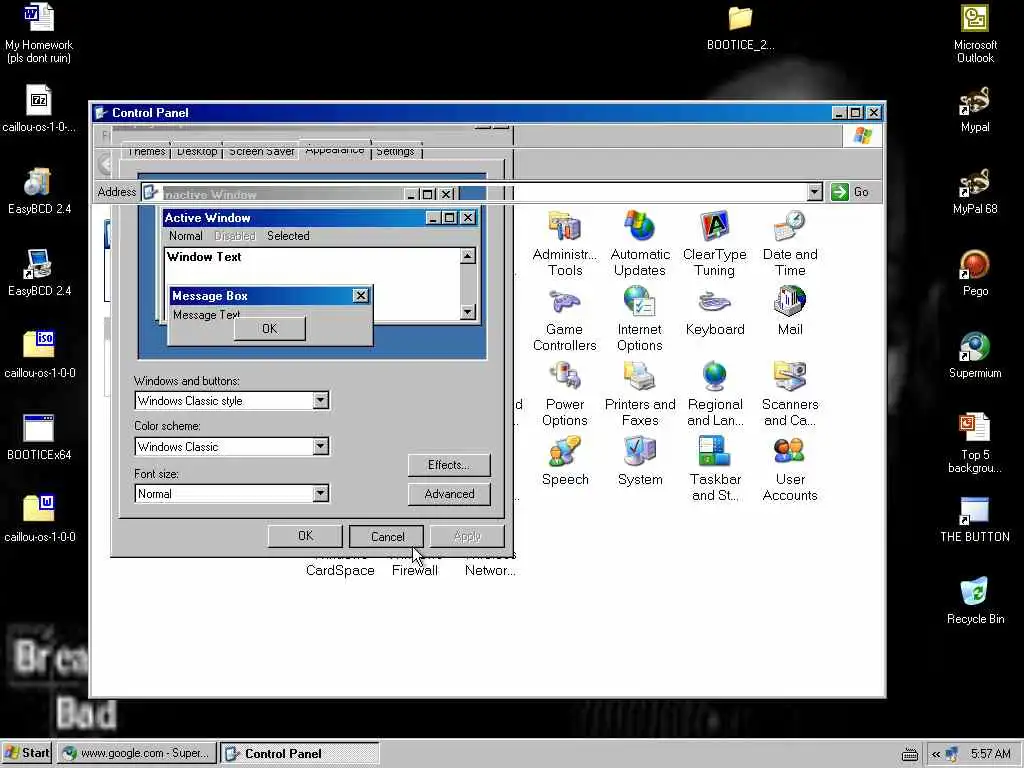Select My Homework desktop document

click(39, 33)
